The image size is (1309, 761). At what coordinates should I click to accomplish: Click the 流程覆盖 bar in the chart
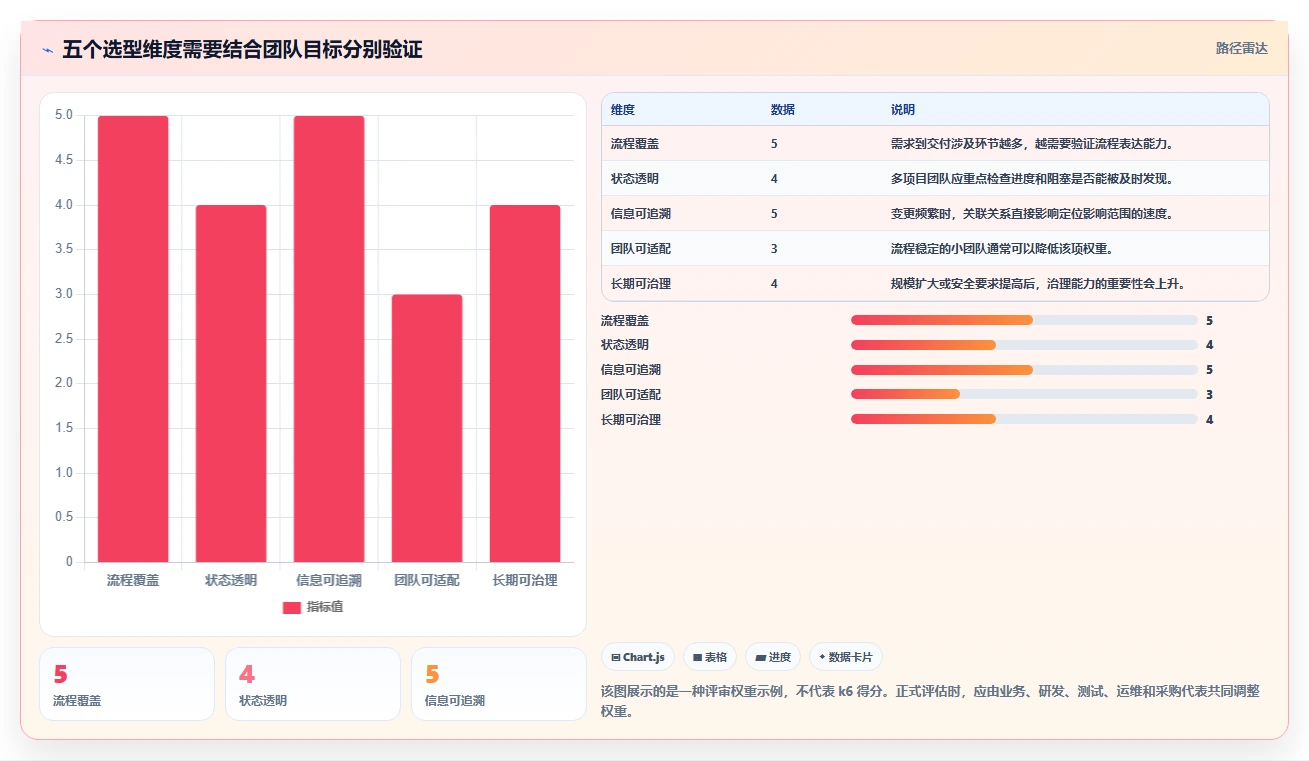coord(133,339)
